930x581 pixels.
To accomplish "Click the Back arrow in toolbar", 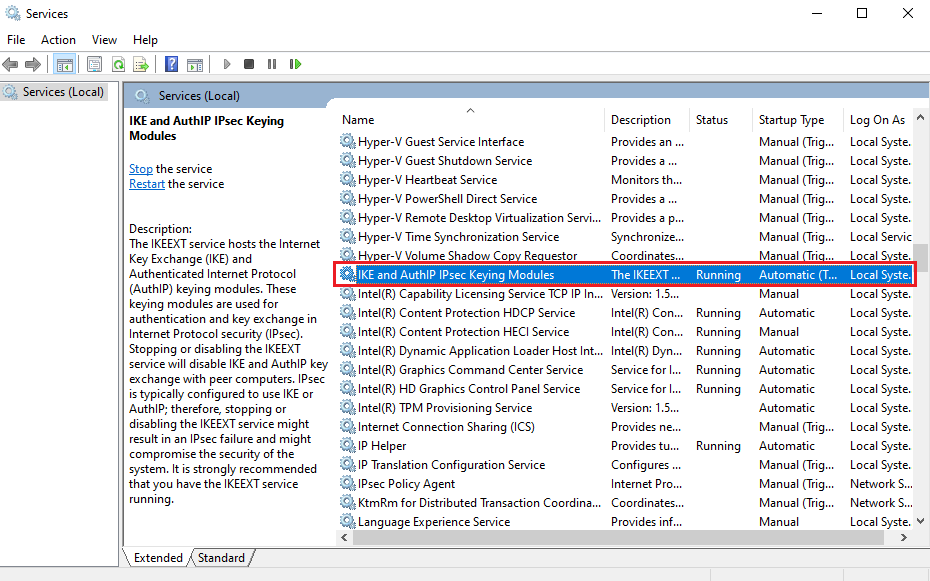I will click(11, 64).
